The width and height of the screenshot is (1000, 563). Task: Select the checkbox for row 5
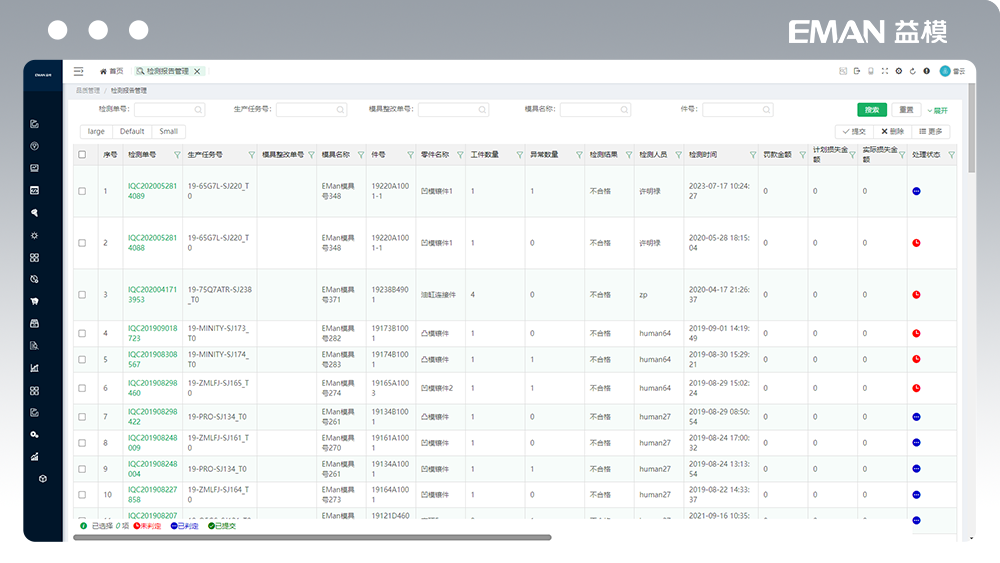(82, 360)
